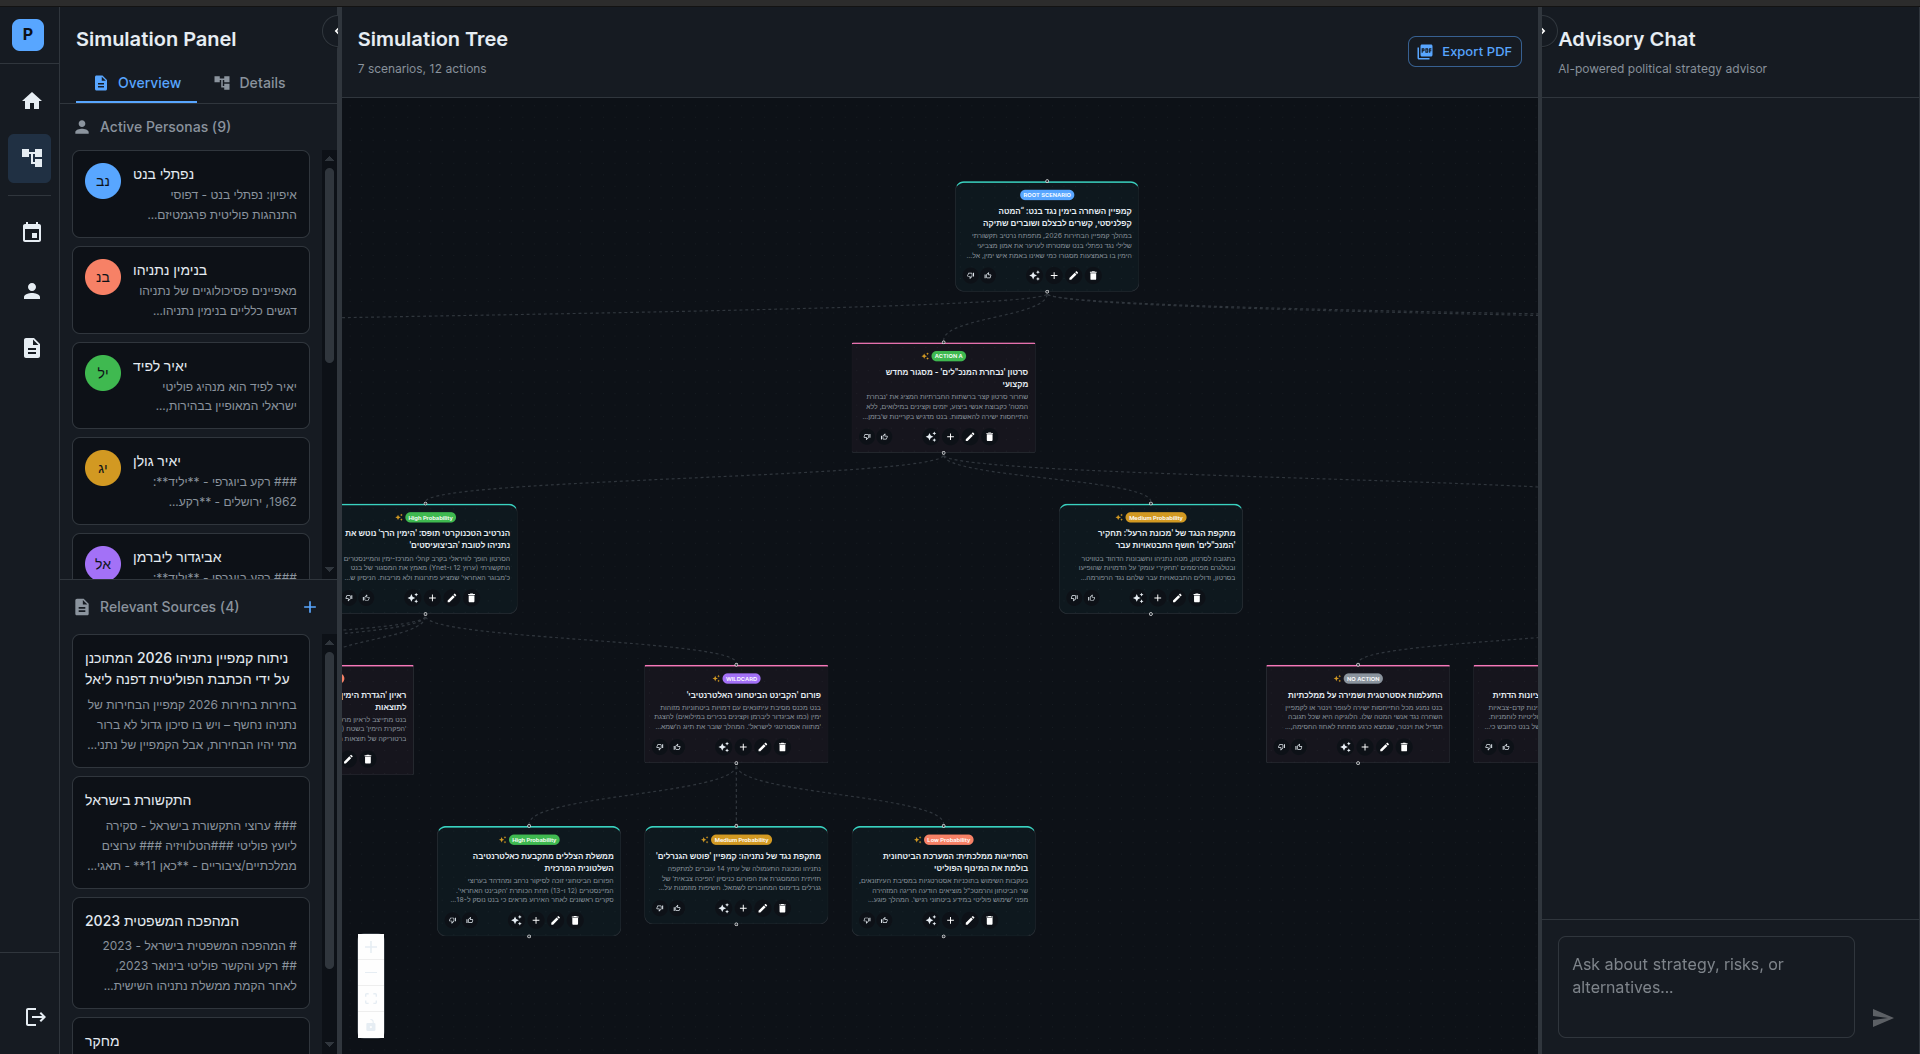This screenshot has height=1054, width=1920.
Task: Delete the Action A node using trash icon
Action: (x=989, y=437)
